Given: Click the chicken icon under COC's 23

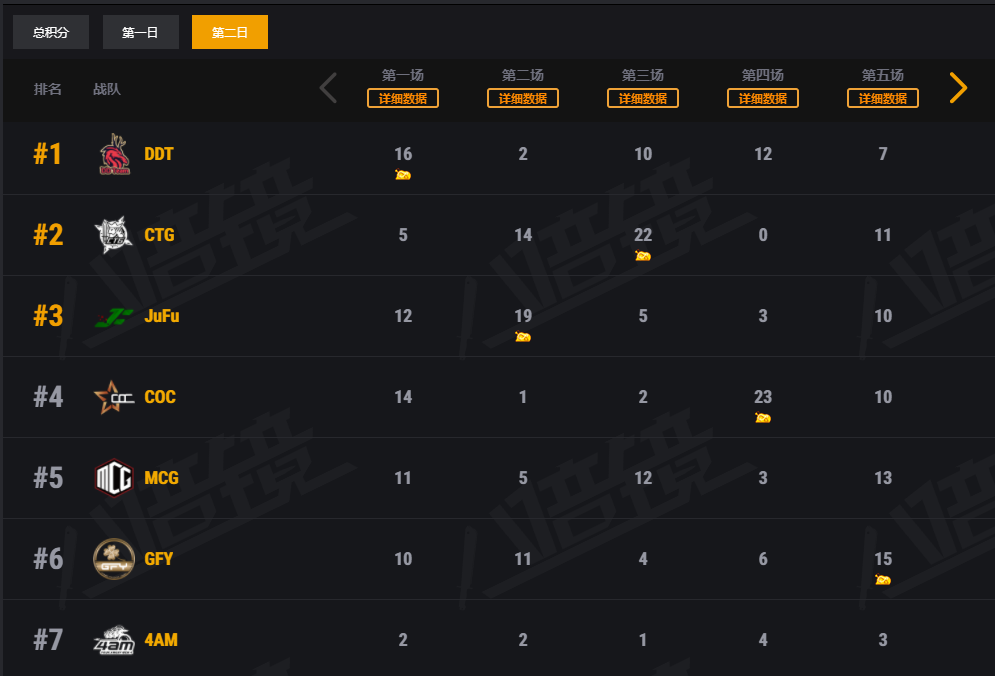Looking at the screenshot, I should click(x=763, y=418).
